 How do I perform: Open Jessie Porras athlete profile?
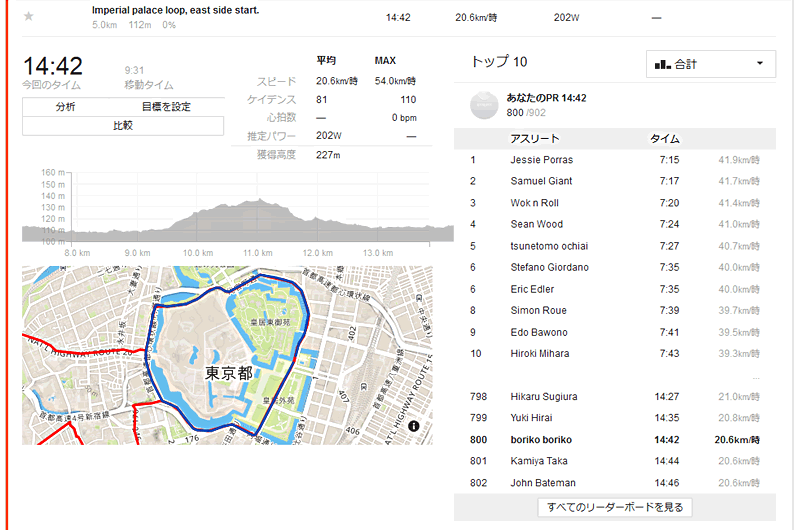542,160
